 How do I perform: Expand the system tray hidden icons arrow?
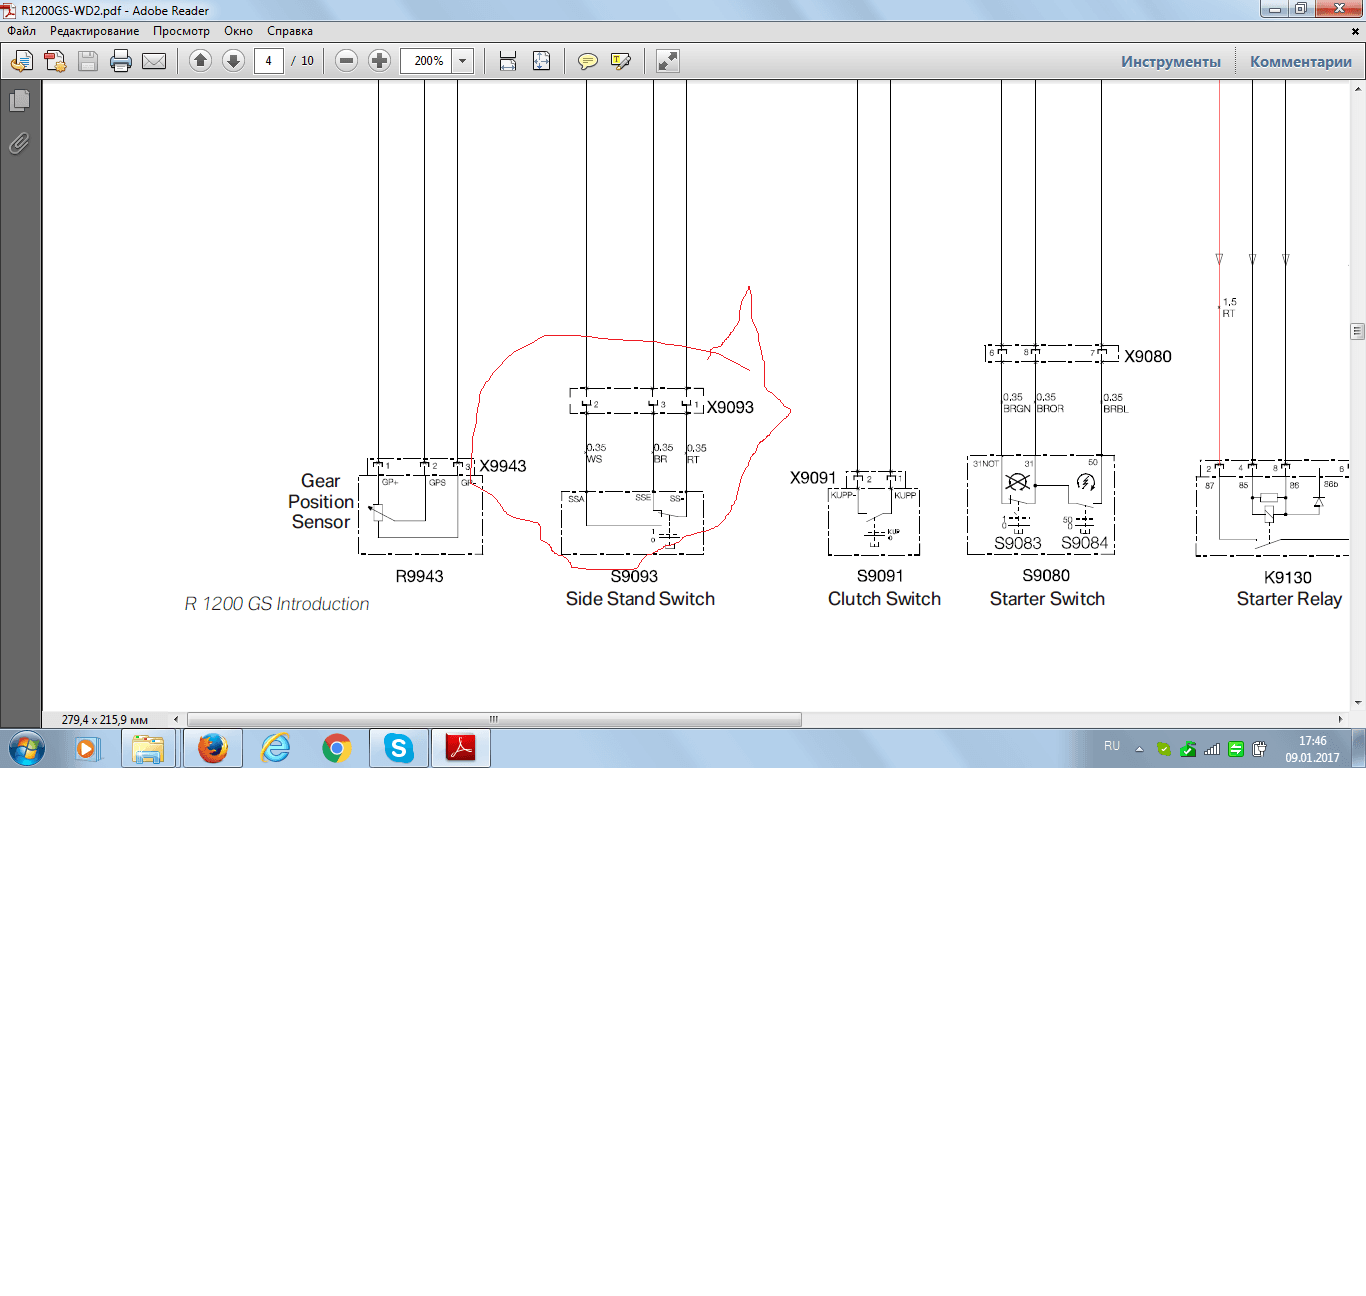(1139, 748)
